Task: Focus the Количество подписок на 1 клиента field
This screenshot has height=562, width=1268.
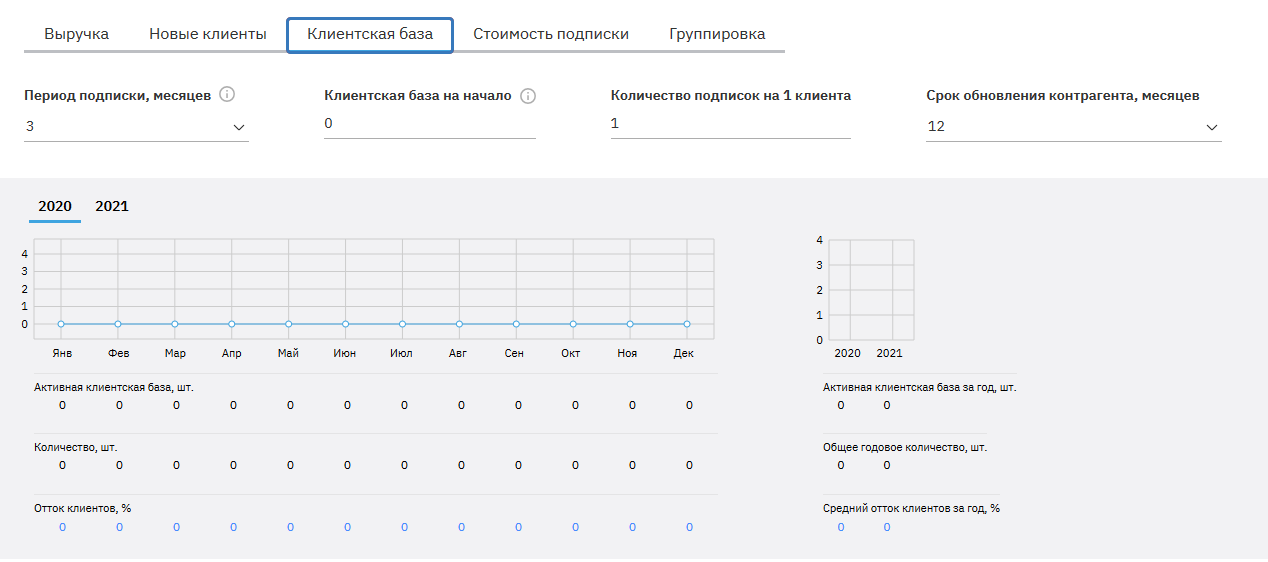Action: pos(730,124)
